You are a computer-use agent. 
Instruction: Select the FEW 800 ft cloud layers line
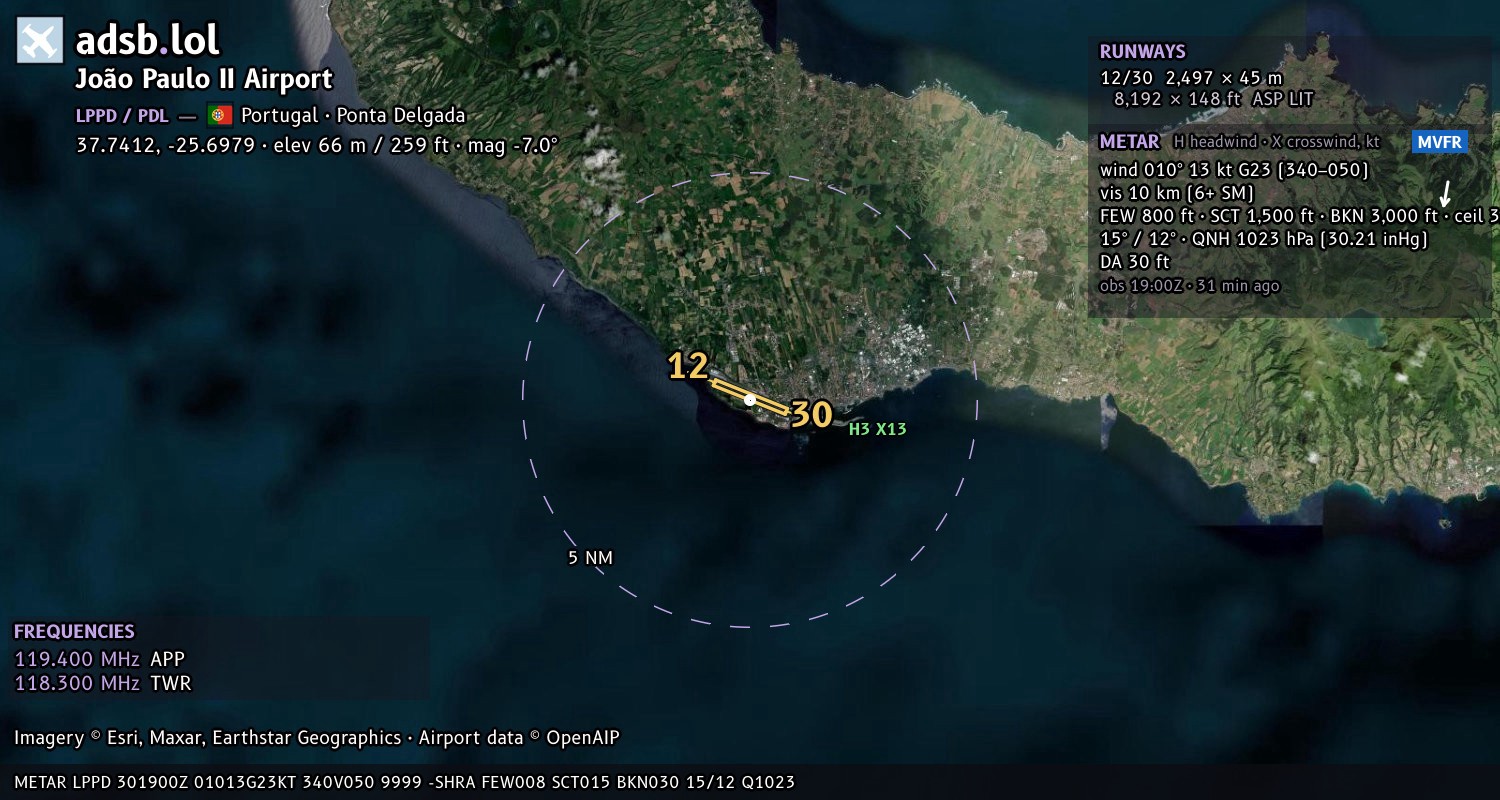tap(1299, 216)
